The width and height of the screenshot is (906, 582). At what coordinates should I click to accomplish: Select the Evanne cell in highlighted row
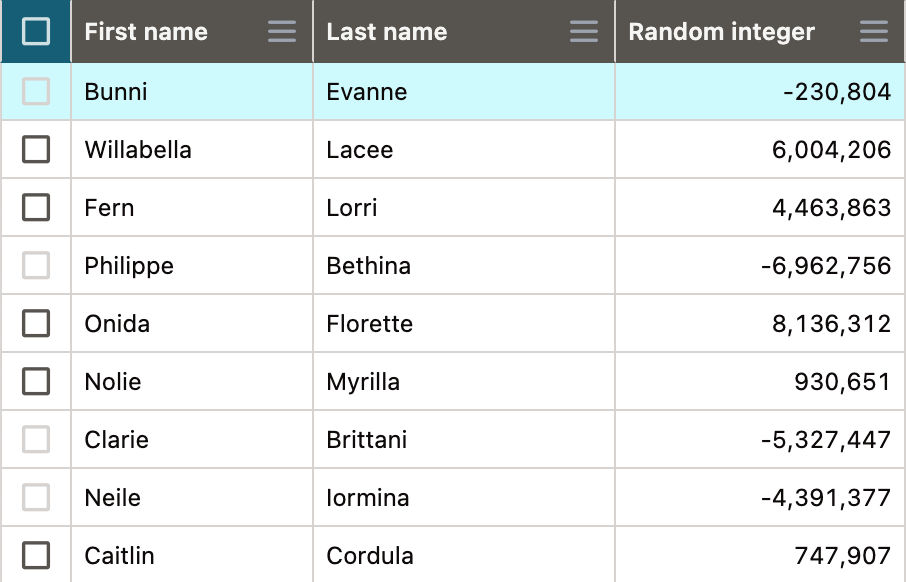464,91
